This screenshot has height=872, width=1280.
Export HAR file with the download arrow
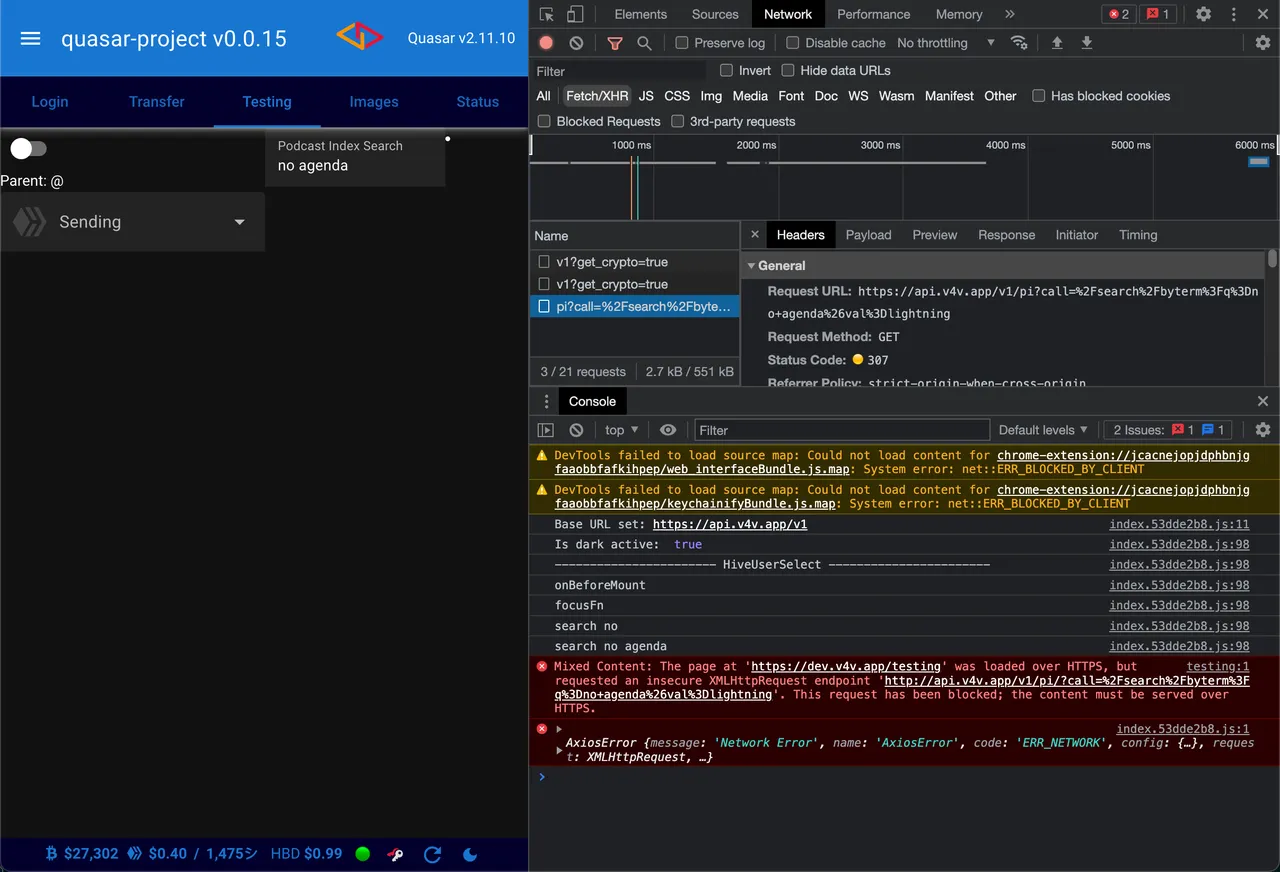pyautogui.click(x=1087, y=43)
